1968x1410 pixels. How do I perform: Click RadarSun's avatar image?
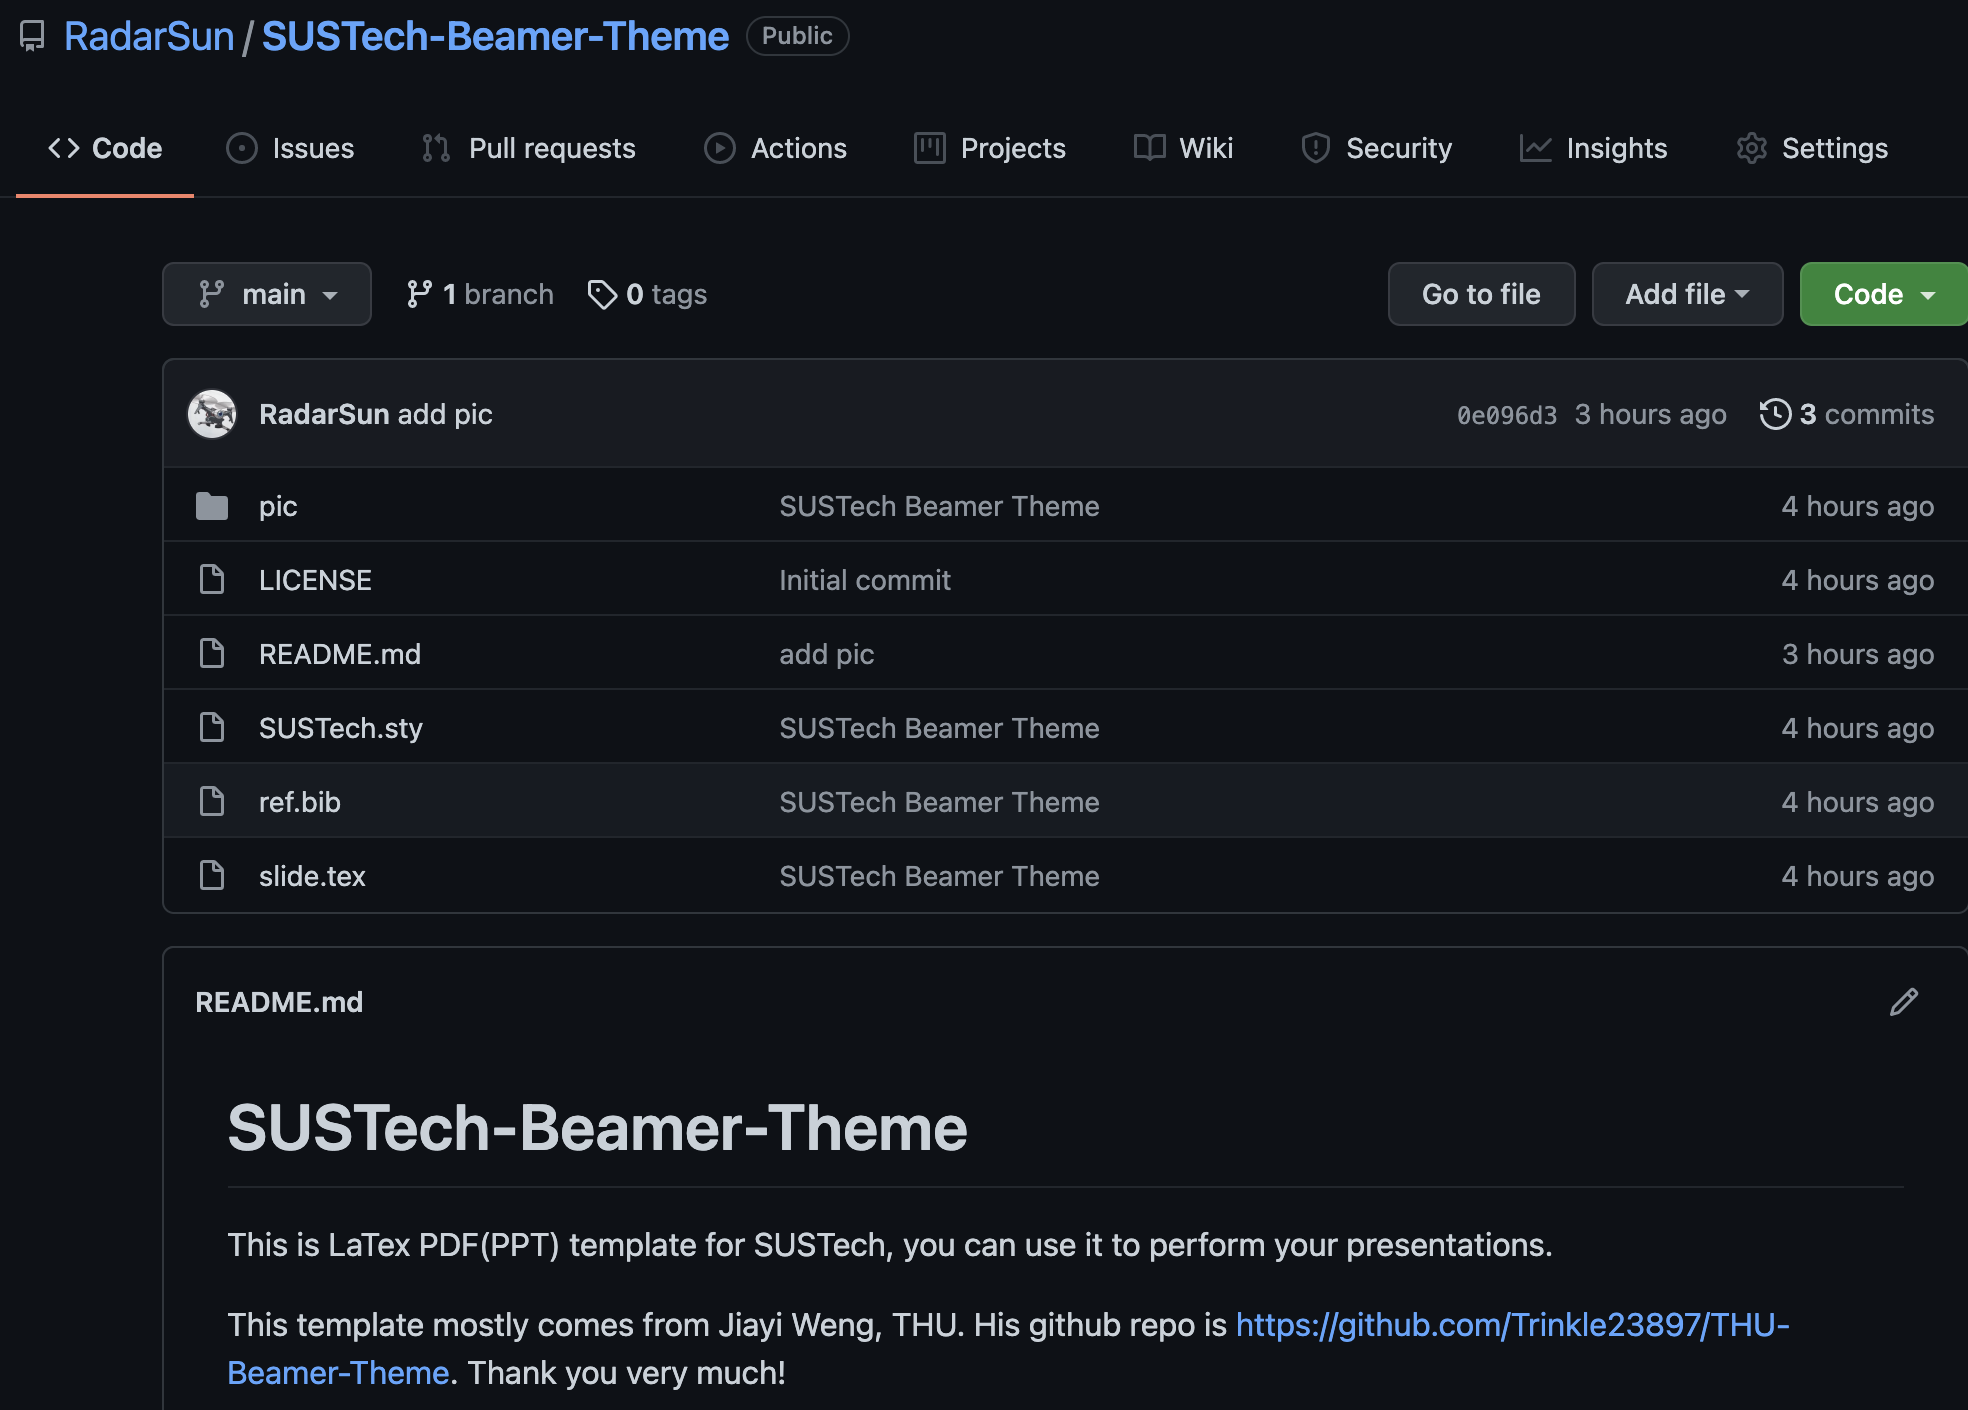212,414
